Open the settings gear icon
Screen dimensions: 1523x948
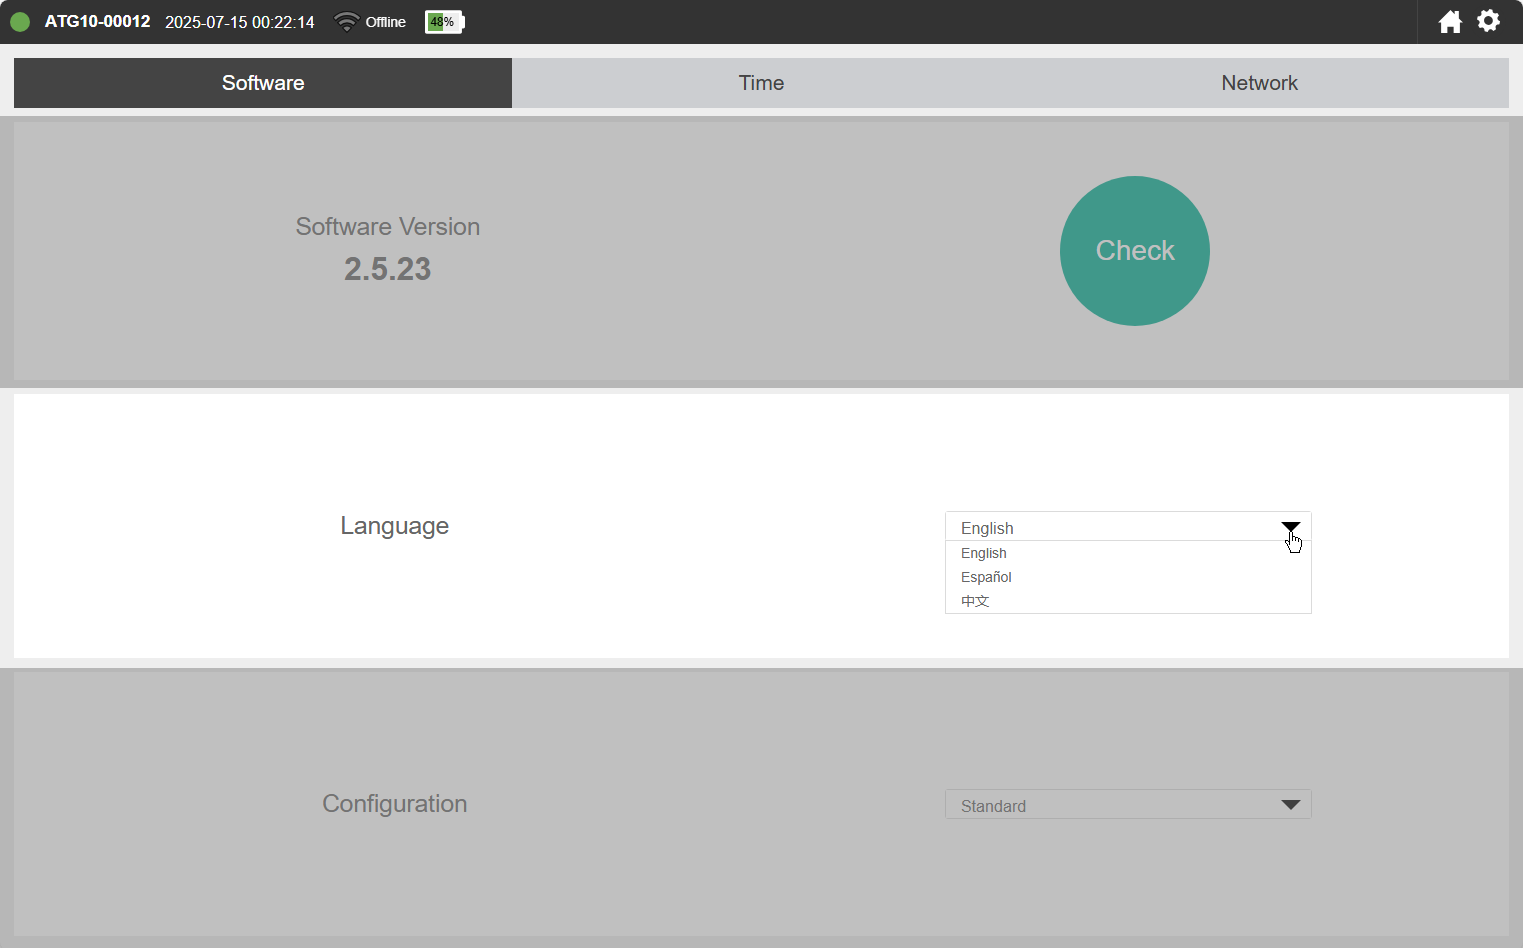[1488, 21]
